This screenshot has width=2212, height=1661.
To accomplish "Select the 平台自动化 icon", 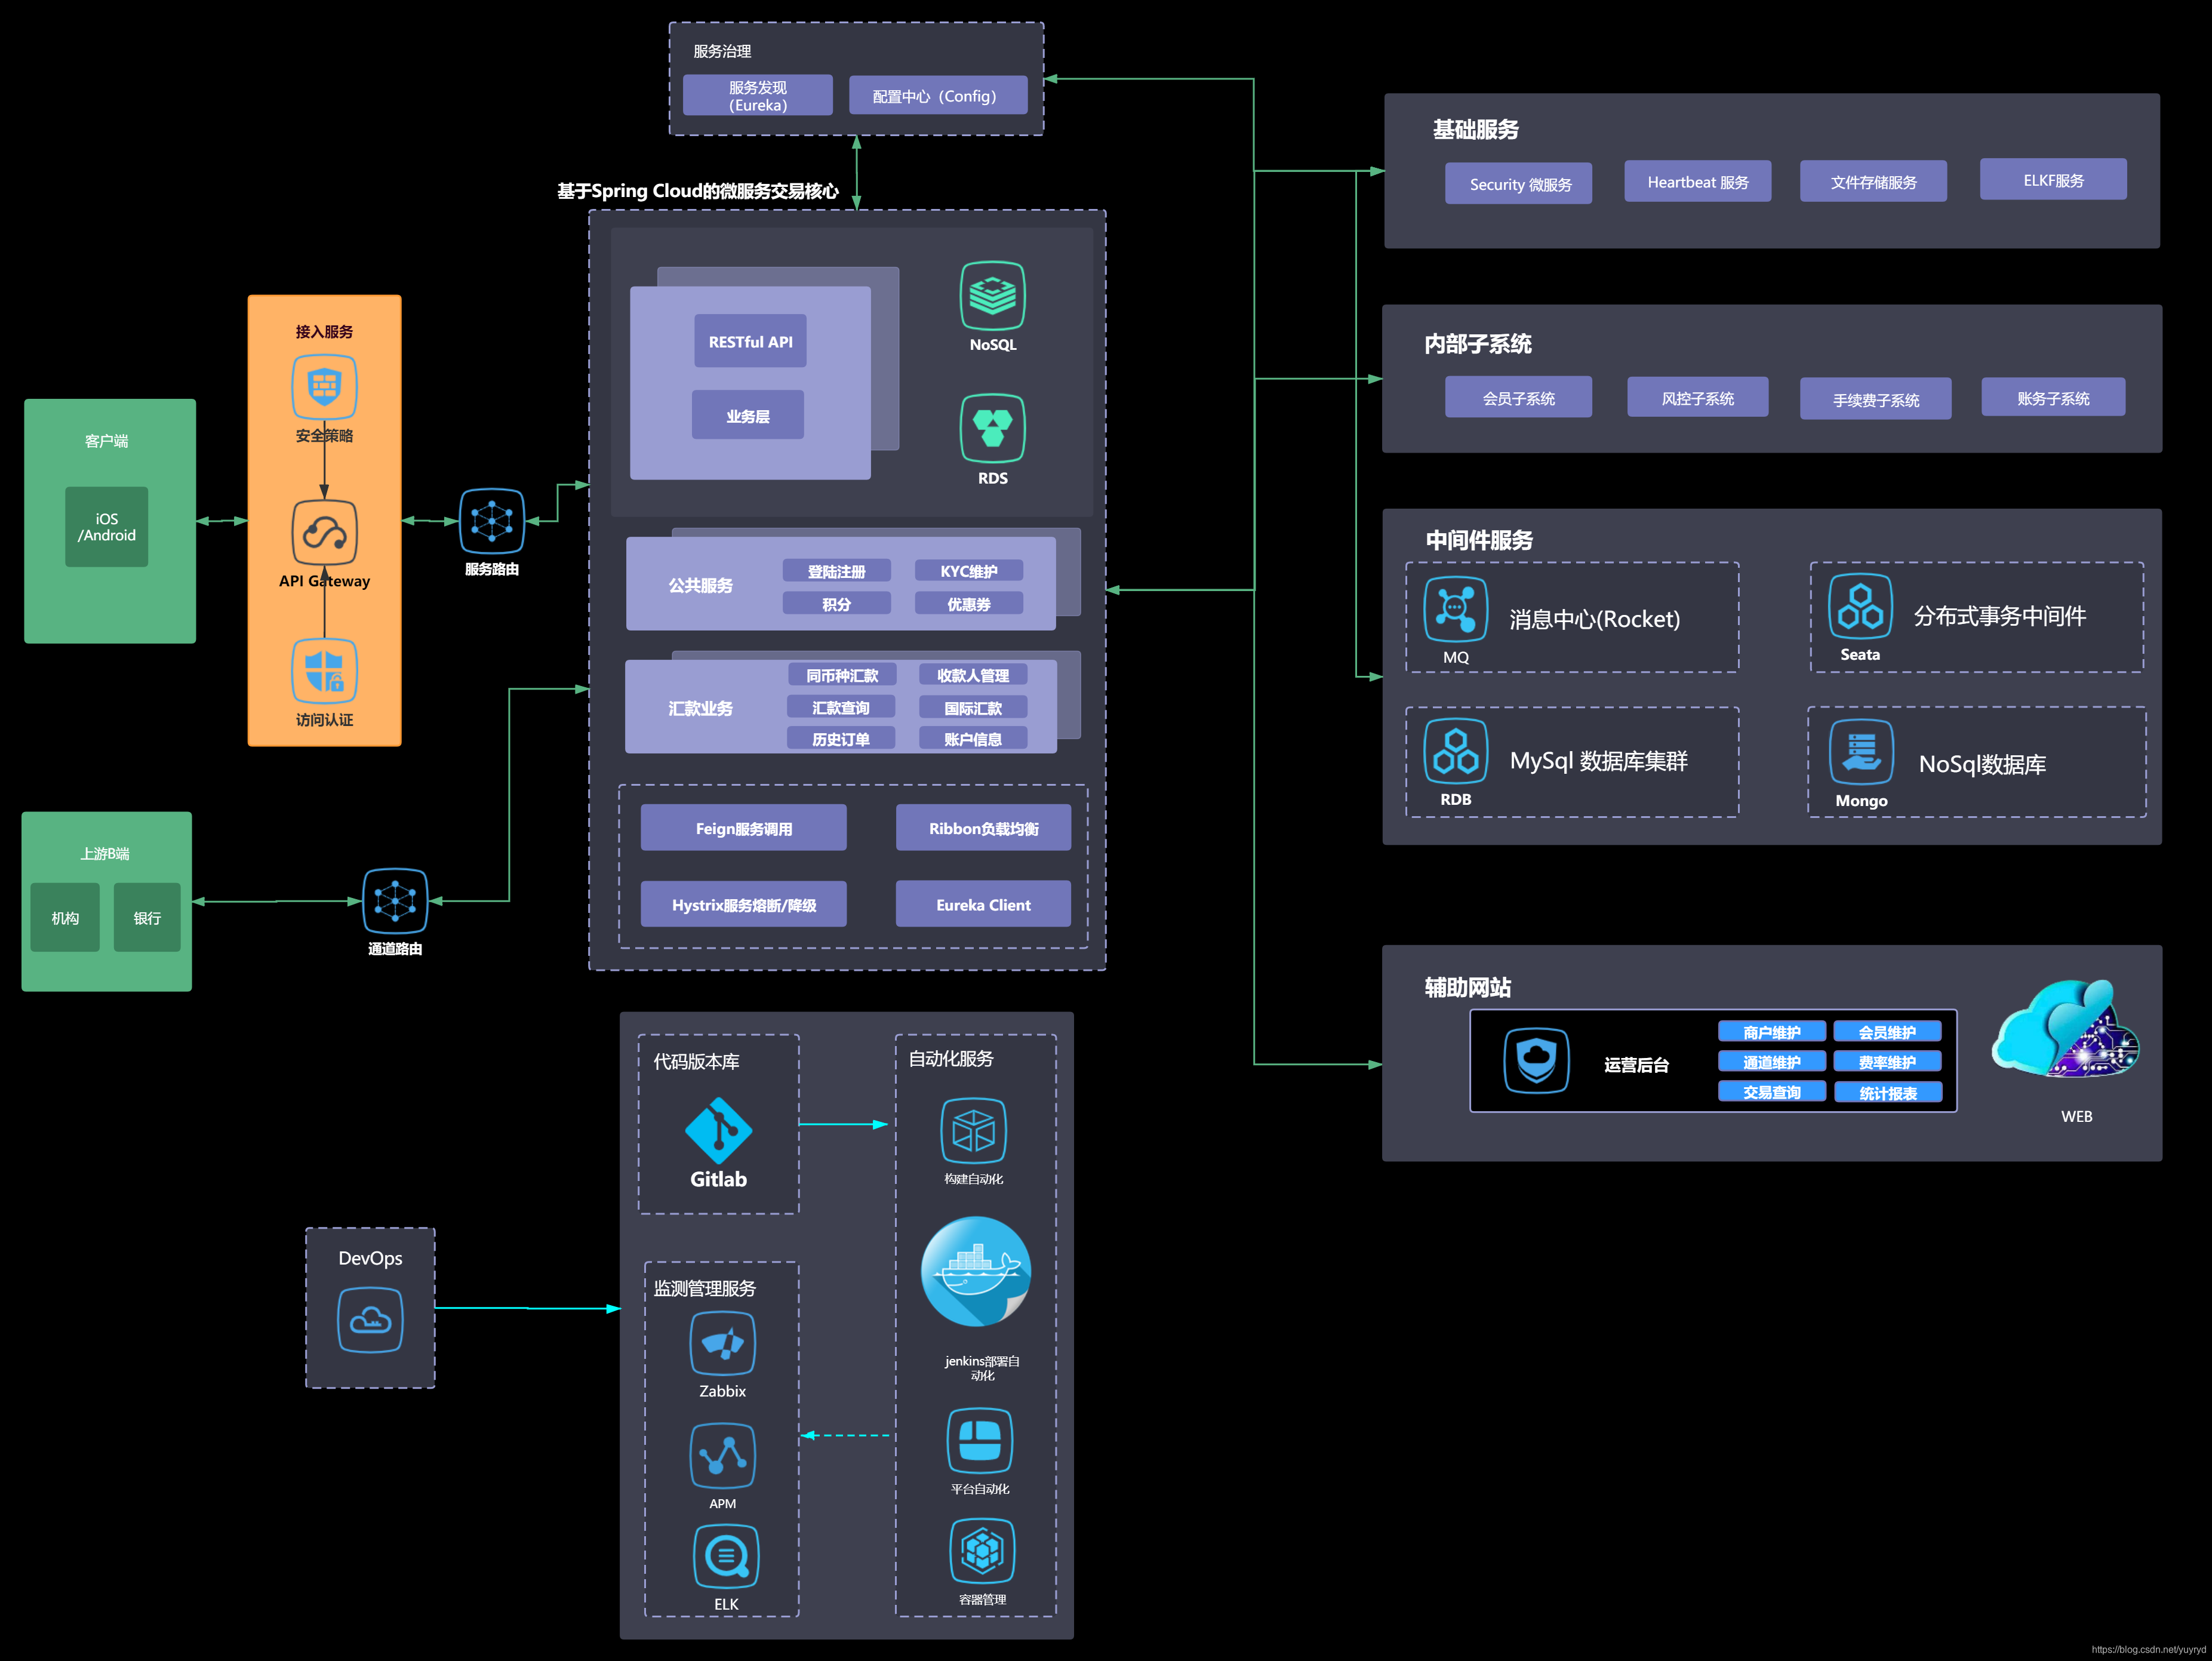I will point(980,1441).
